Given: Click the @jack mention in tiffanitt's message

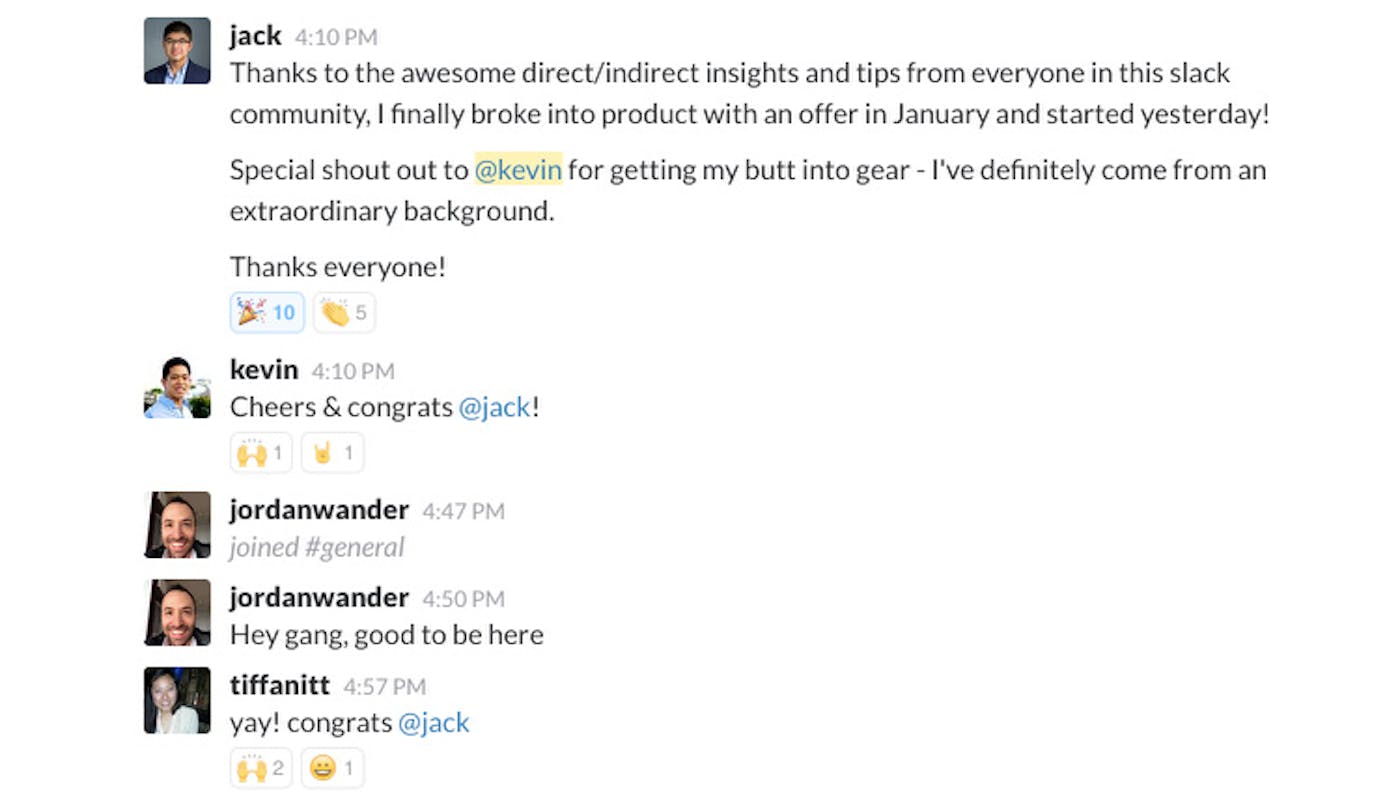Looking at the screenshot, I should click(x=434, y=721).
